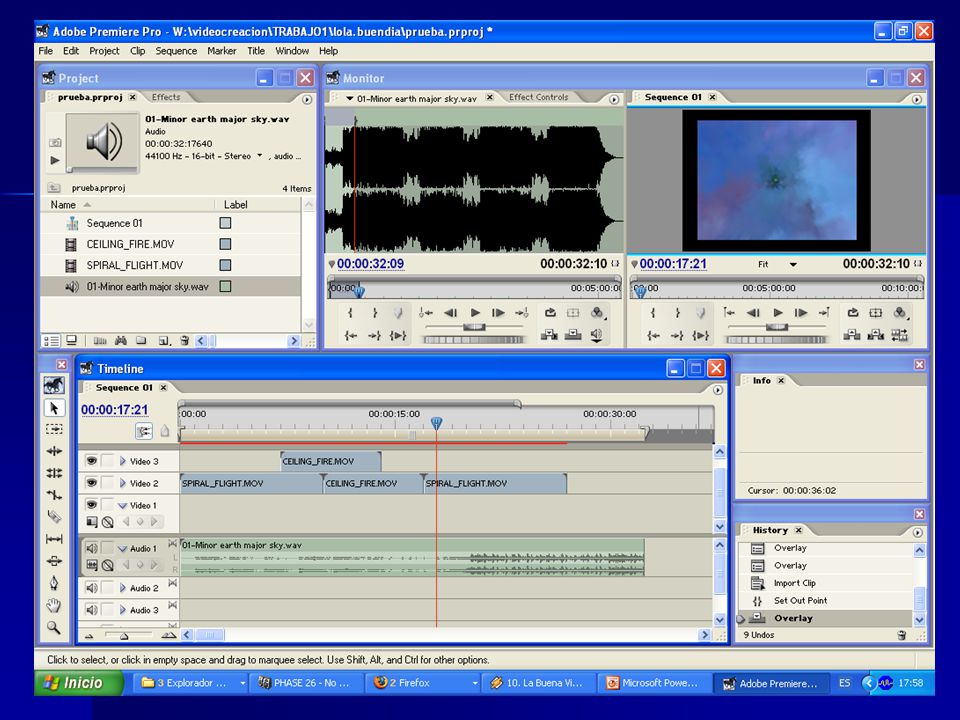This screenshot has height=720, width=960.
Task: Select the Hand tool
Action: 54,605
